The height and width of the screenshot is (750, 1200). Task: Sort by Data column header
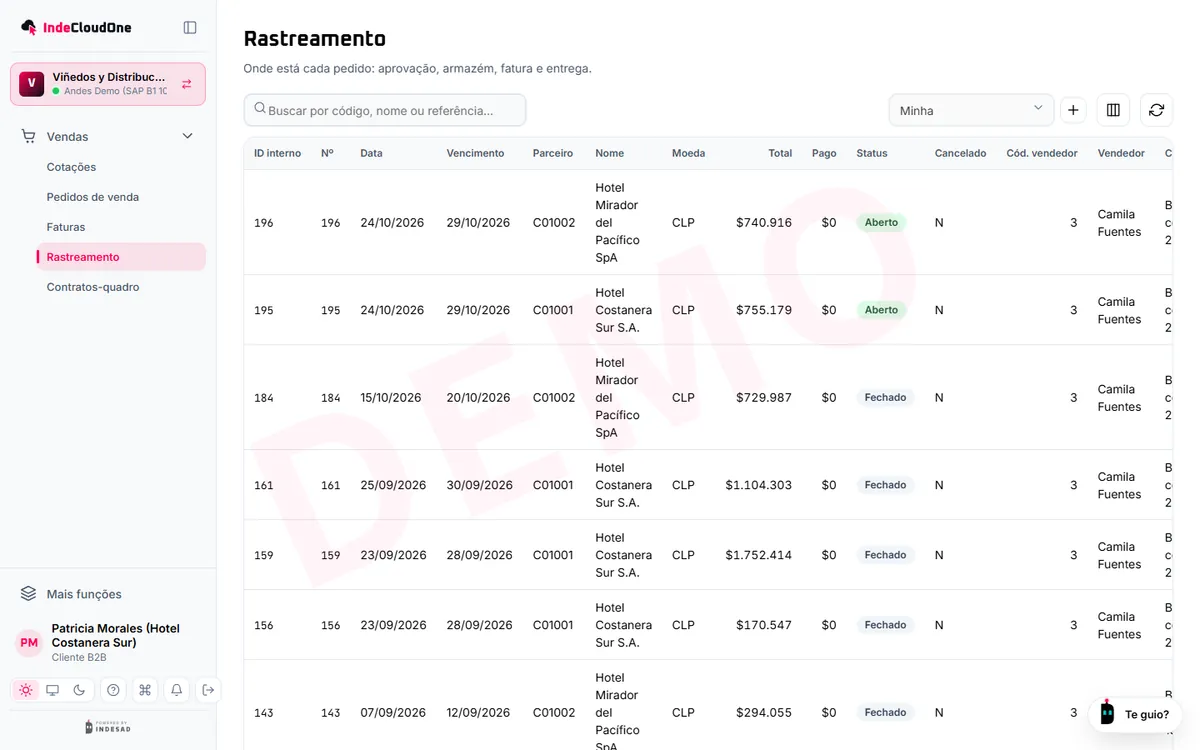click(371, 153)
